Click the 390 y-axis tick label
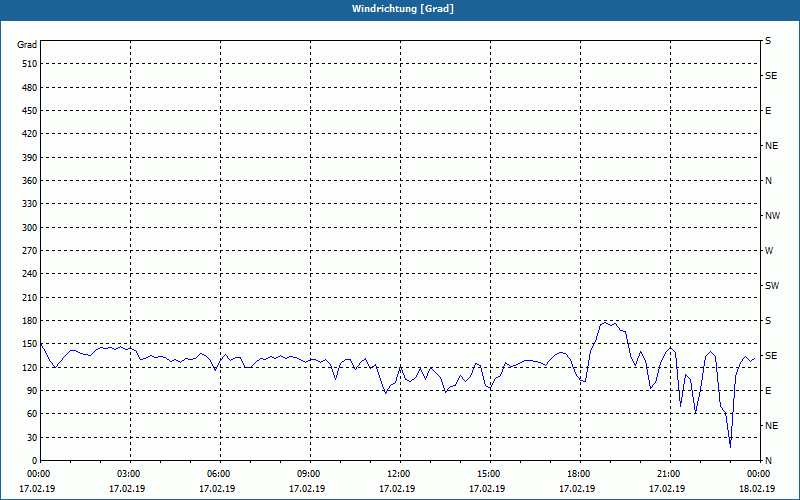This screenshot has height=500, width=800. (30, 158)
